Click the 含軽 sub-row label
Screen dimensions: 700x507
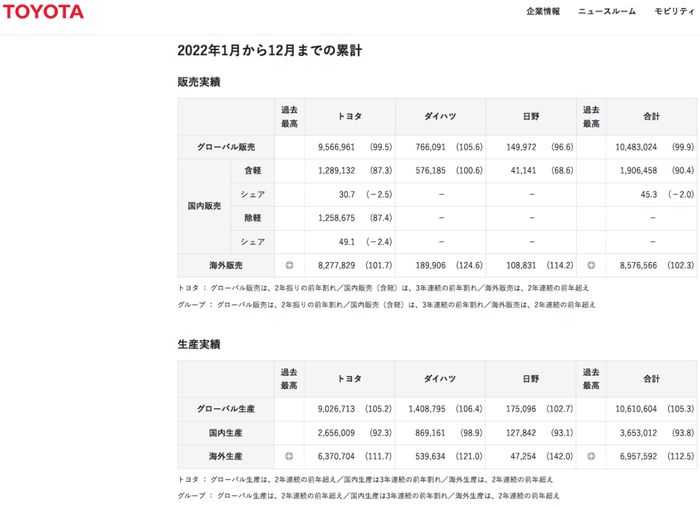tap(253, 170)
